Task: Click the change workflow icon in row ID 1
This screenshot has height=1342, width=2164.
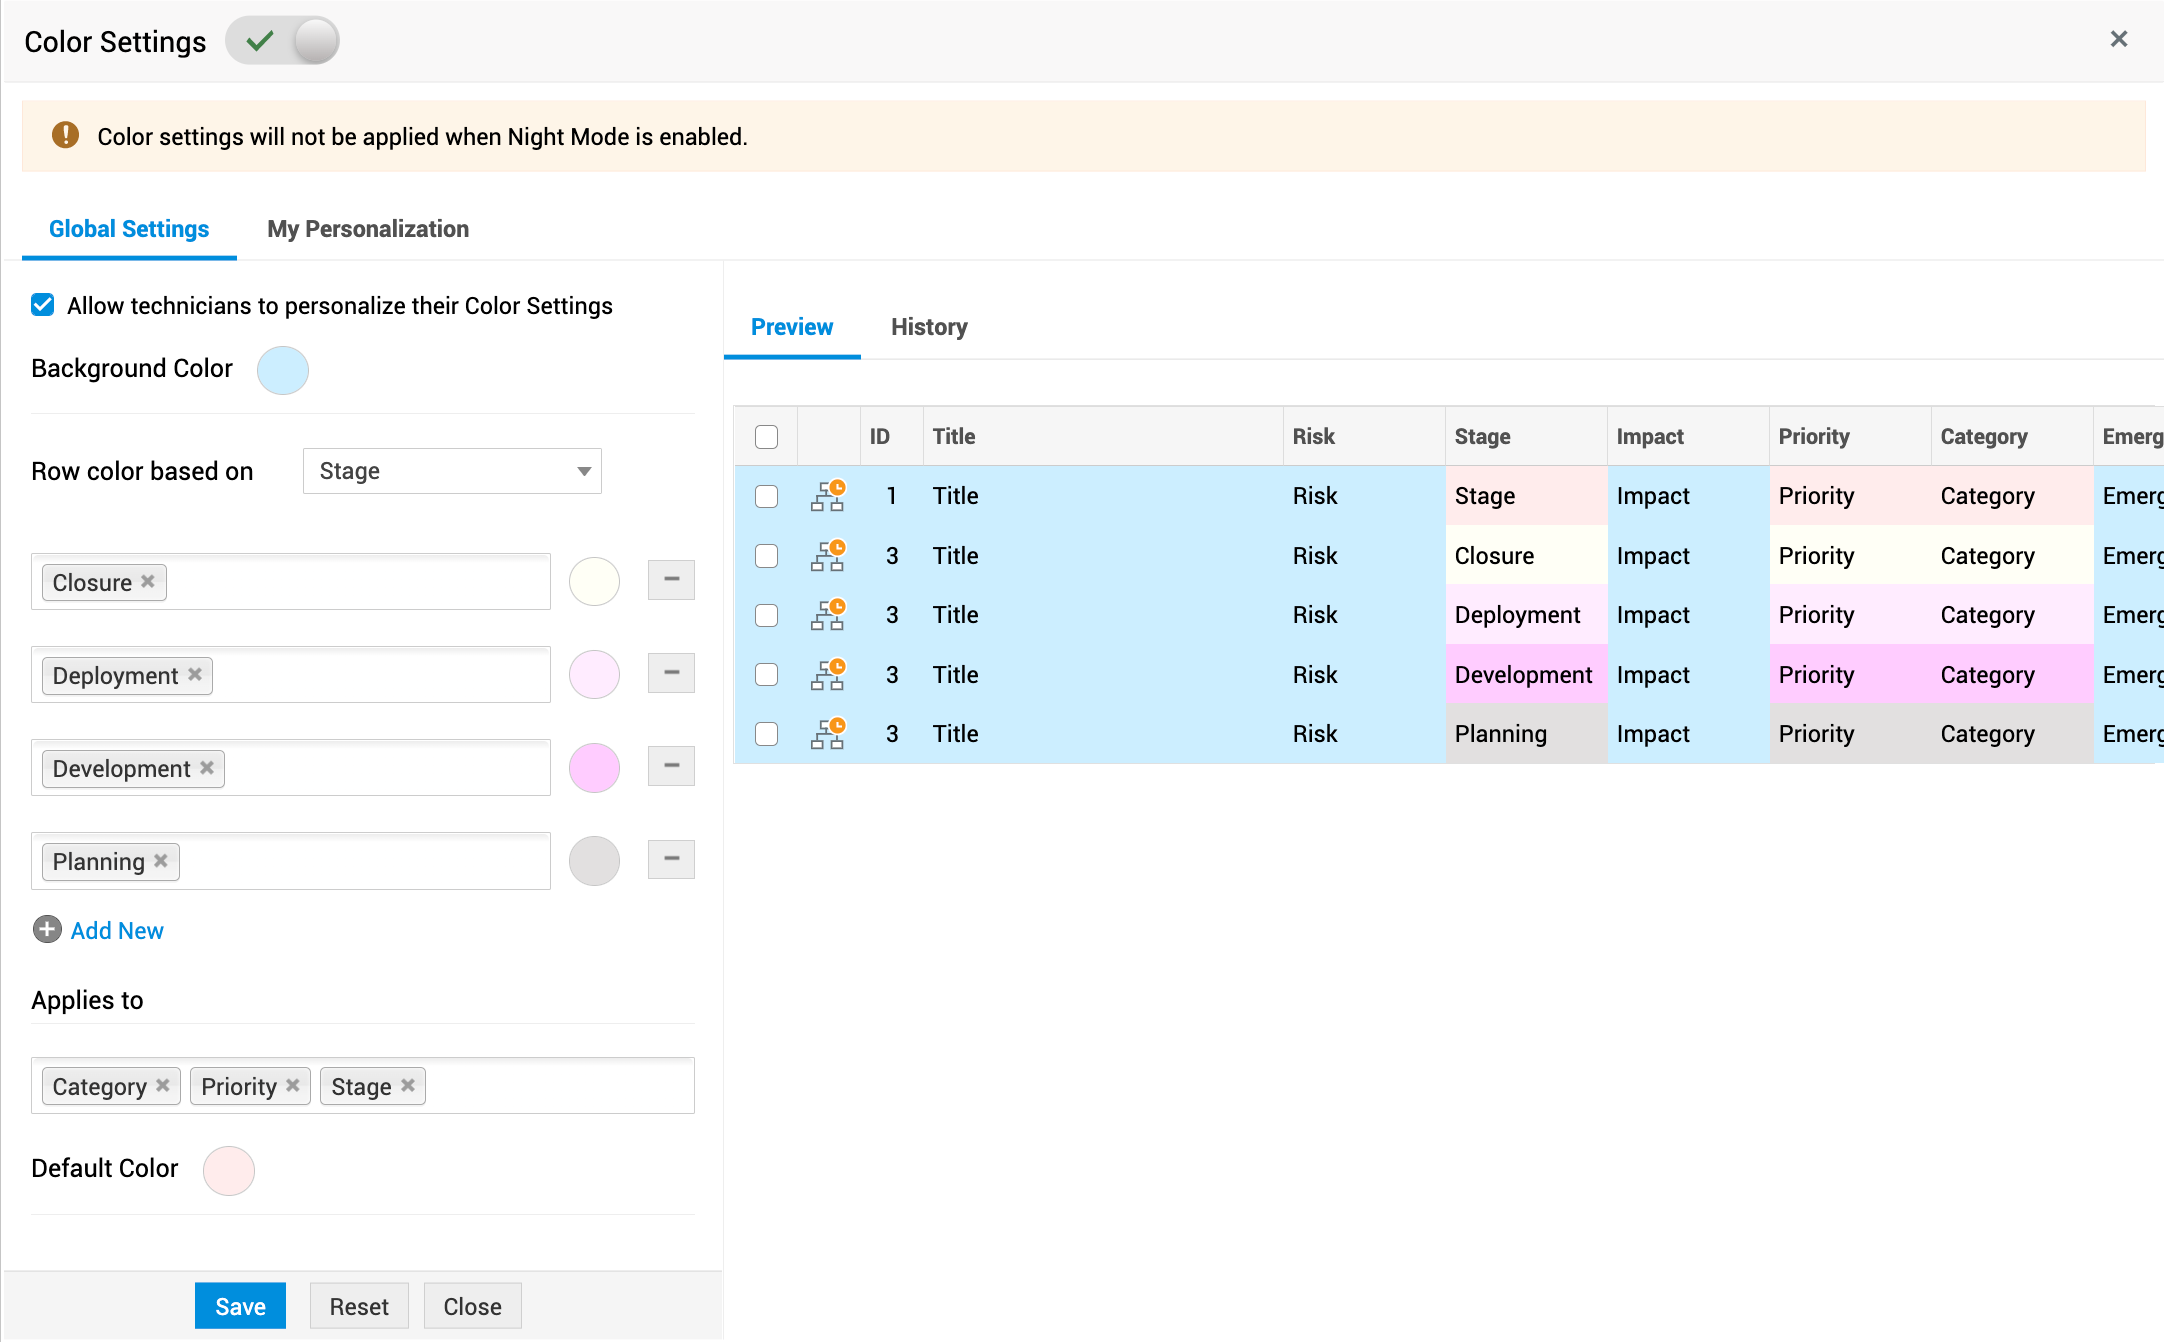Action: [828, 496]
